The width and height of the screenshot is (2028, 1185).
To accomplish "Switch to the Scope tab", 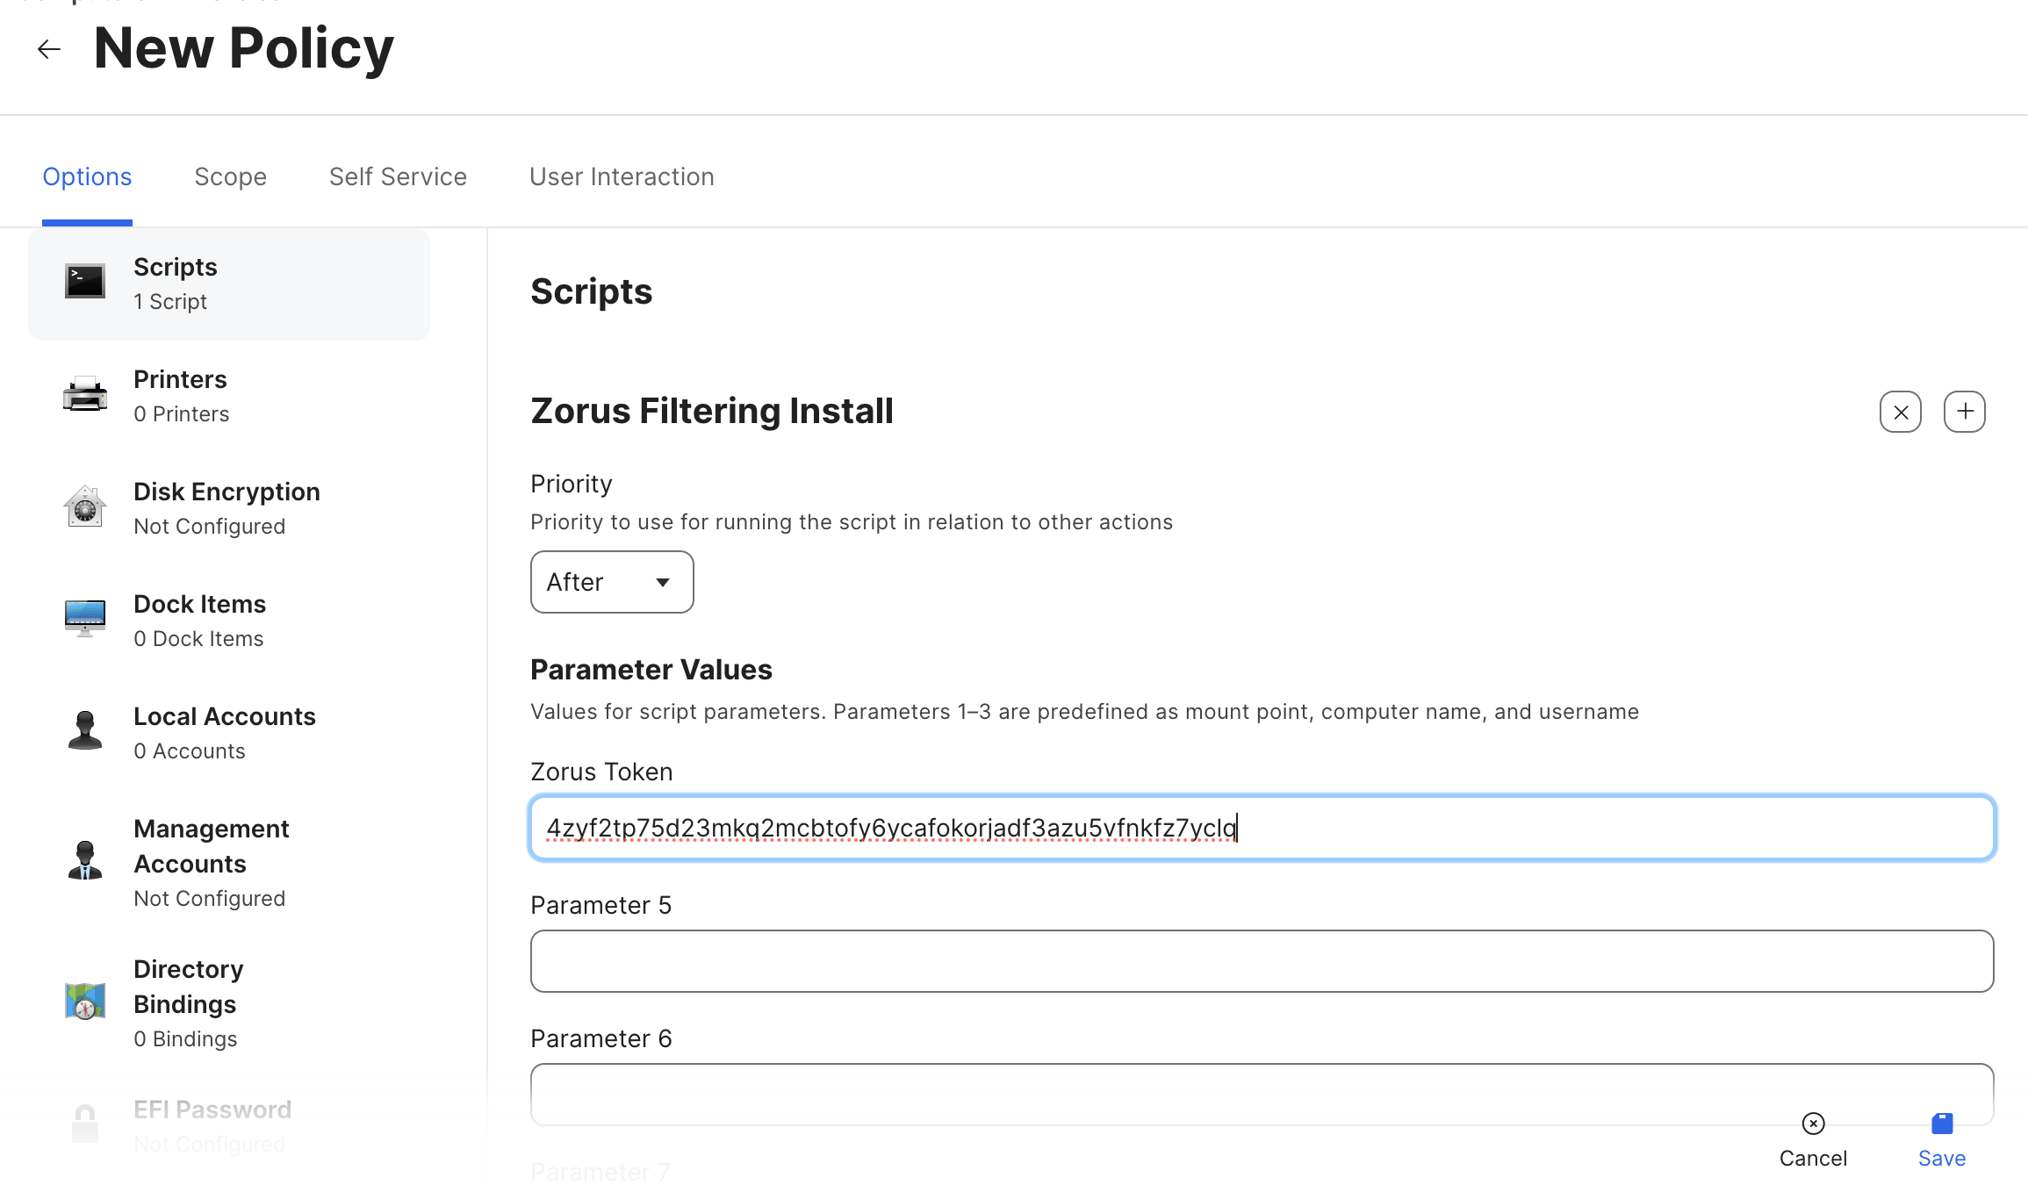I will (x=230, y=177).
